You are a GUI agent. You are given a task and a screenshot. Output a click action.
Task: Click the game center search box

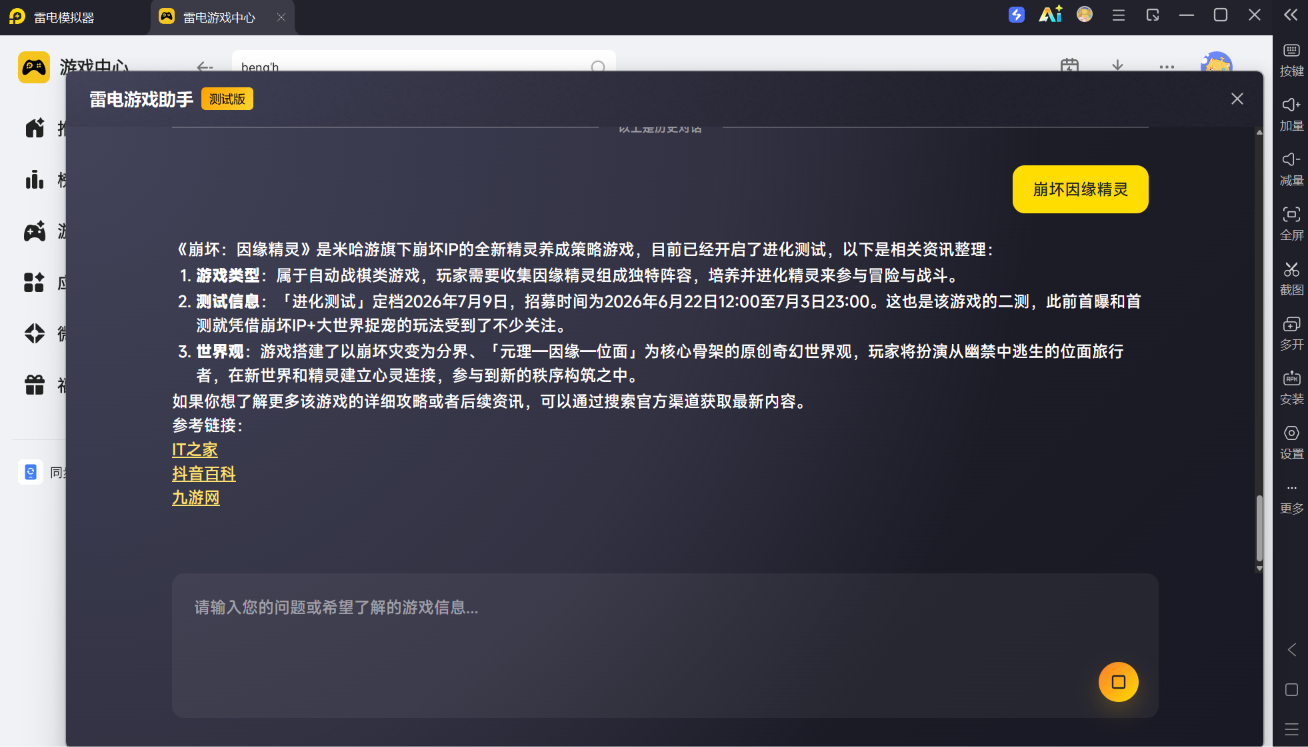(424, 62)
